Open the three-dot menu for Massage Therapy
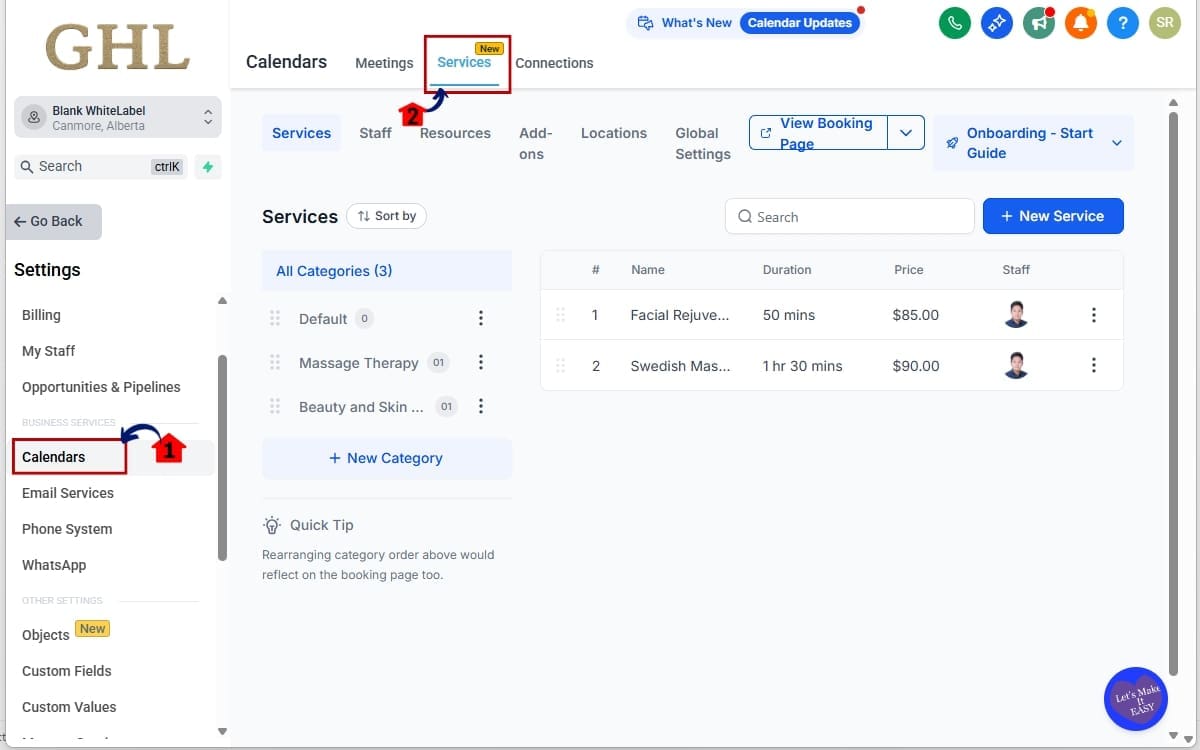The width and height of the screenshot is (1200, 750). (481, 362)
